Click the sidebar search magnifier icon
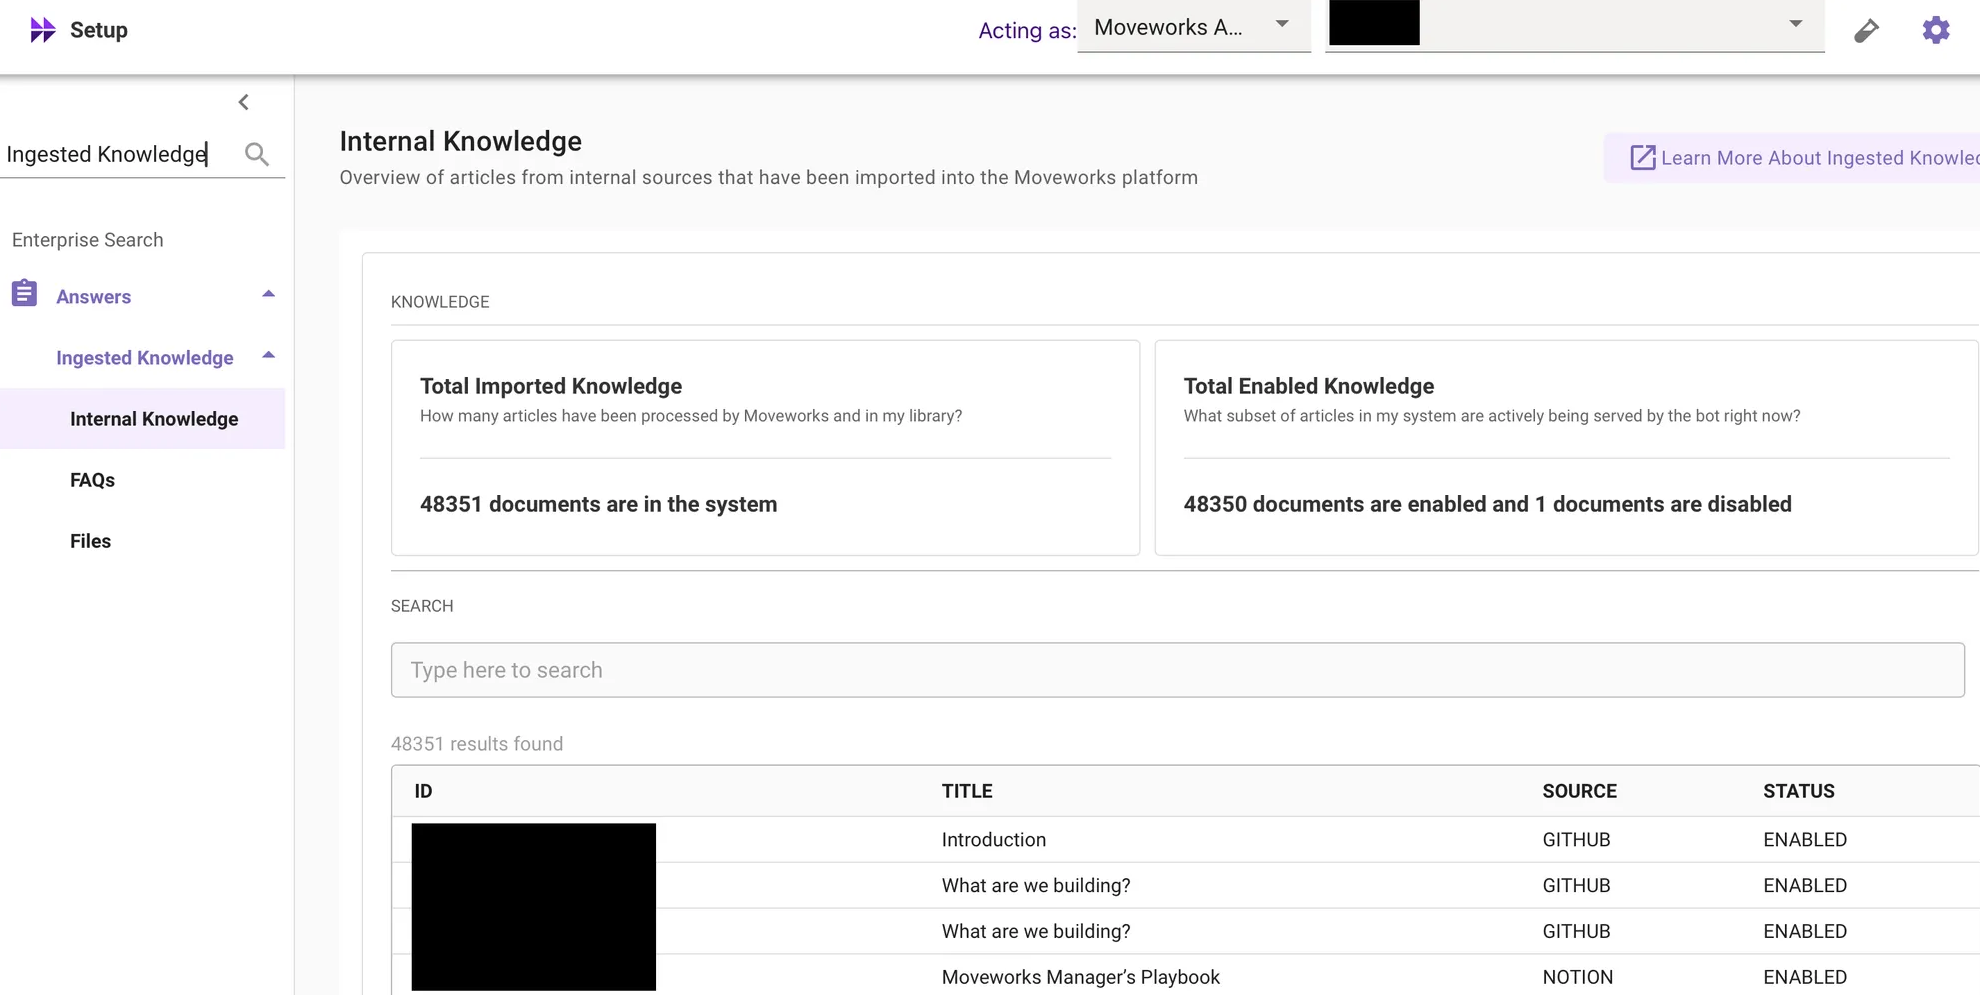This screenshot has height=995, width=1980. pyautogui.click(x=257, y=154)
